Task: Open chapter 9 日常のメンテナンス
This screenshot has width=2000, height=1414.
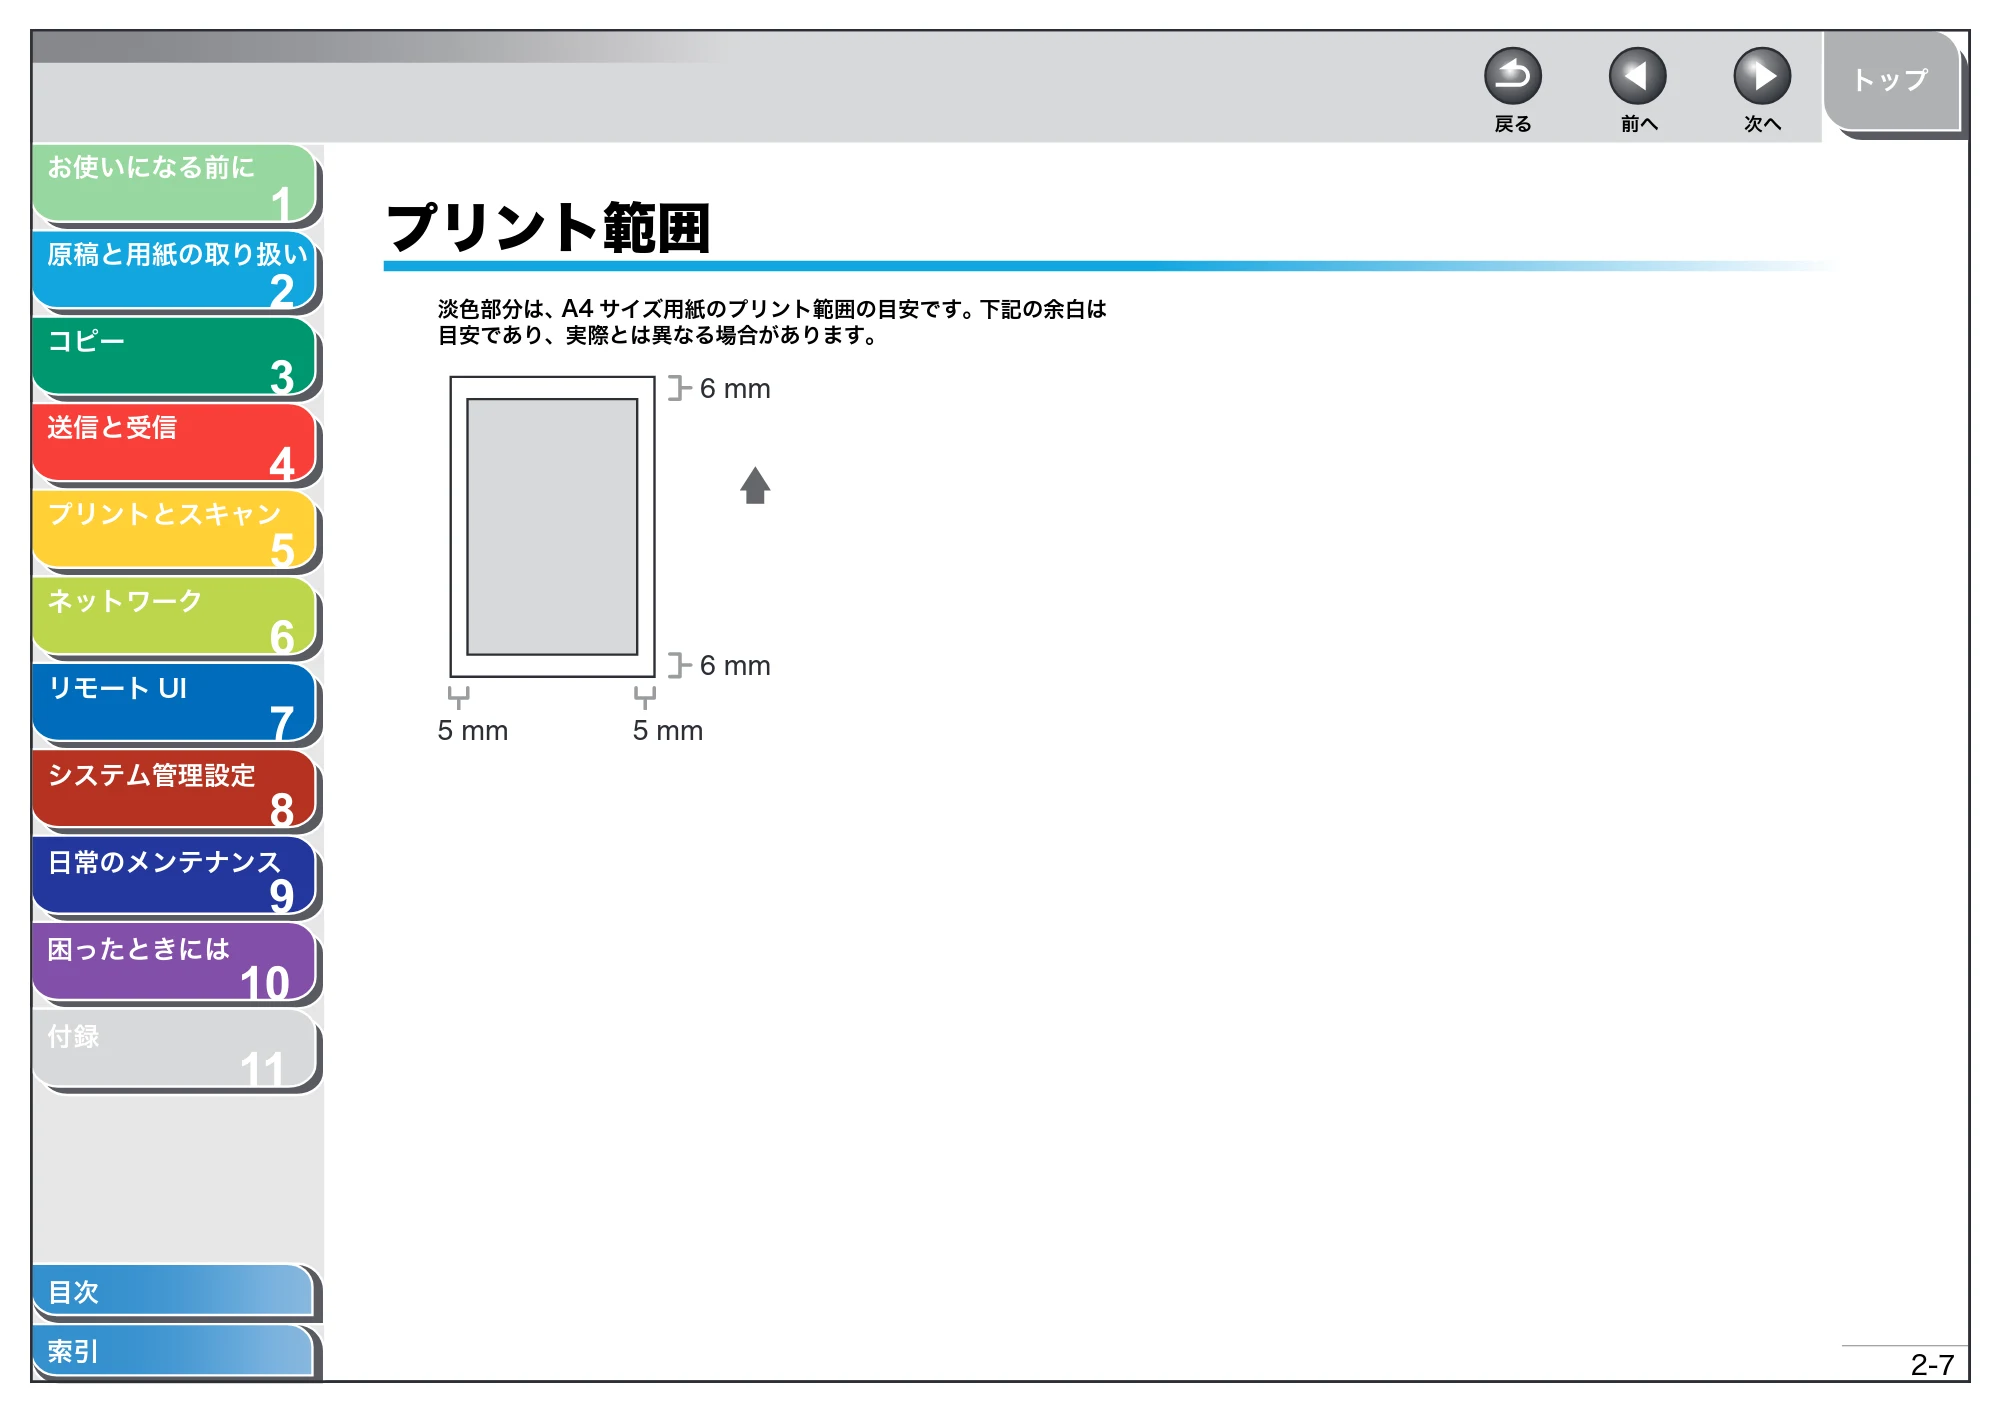Action: (175, 877)
